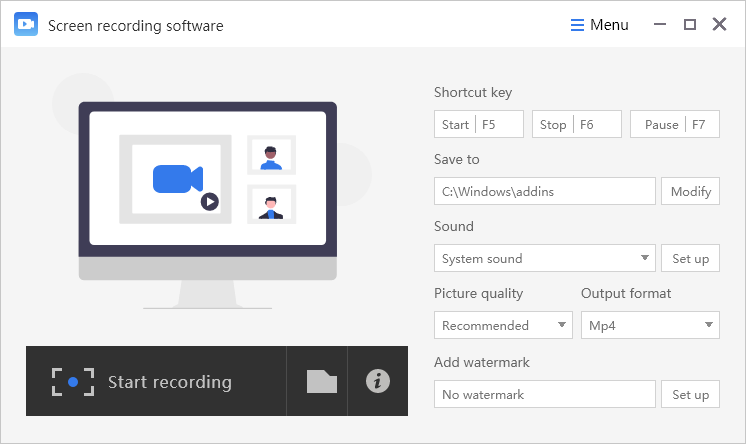Click the hamburger Menu icon
The width and height of the screenshot is (746, 444).
577,25
